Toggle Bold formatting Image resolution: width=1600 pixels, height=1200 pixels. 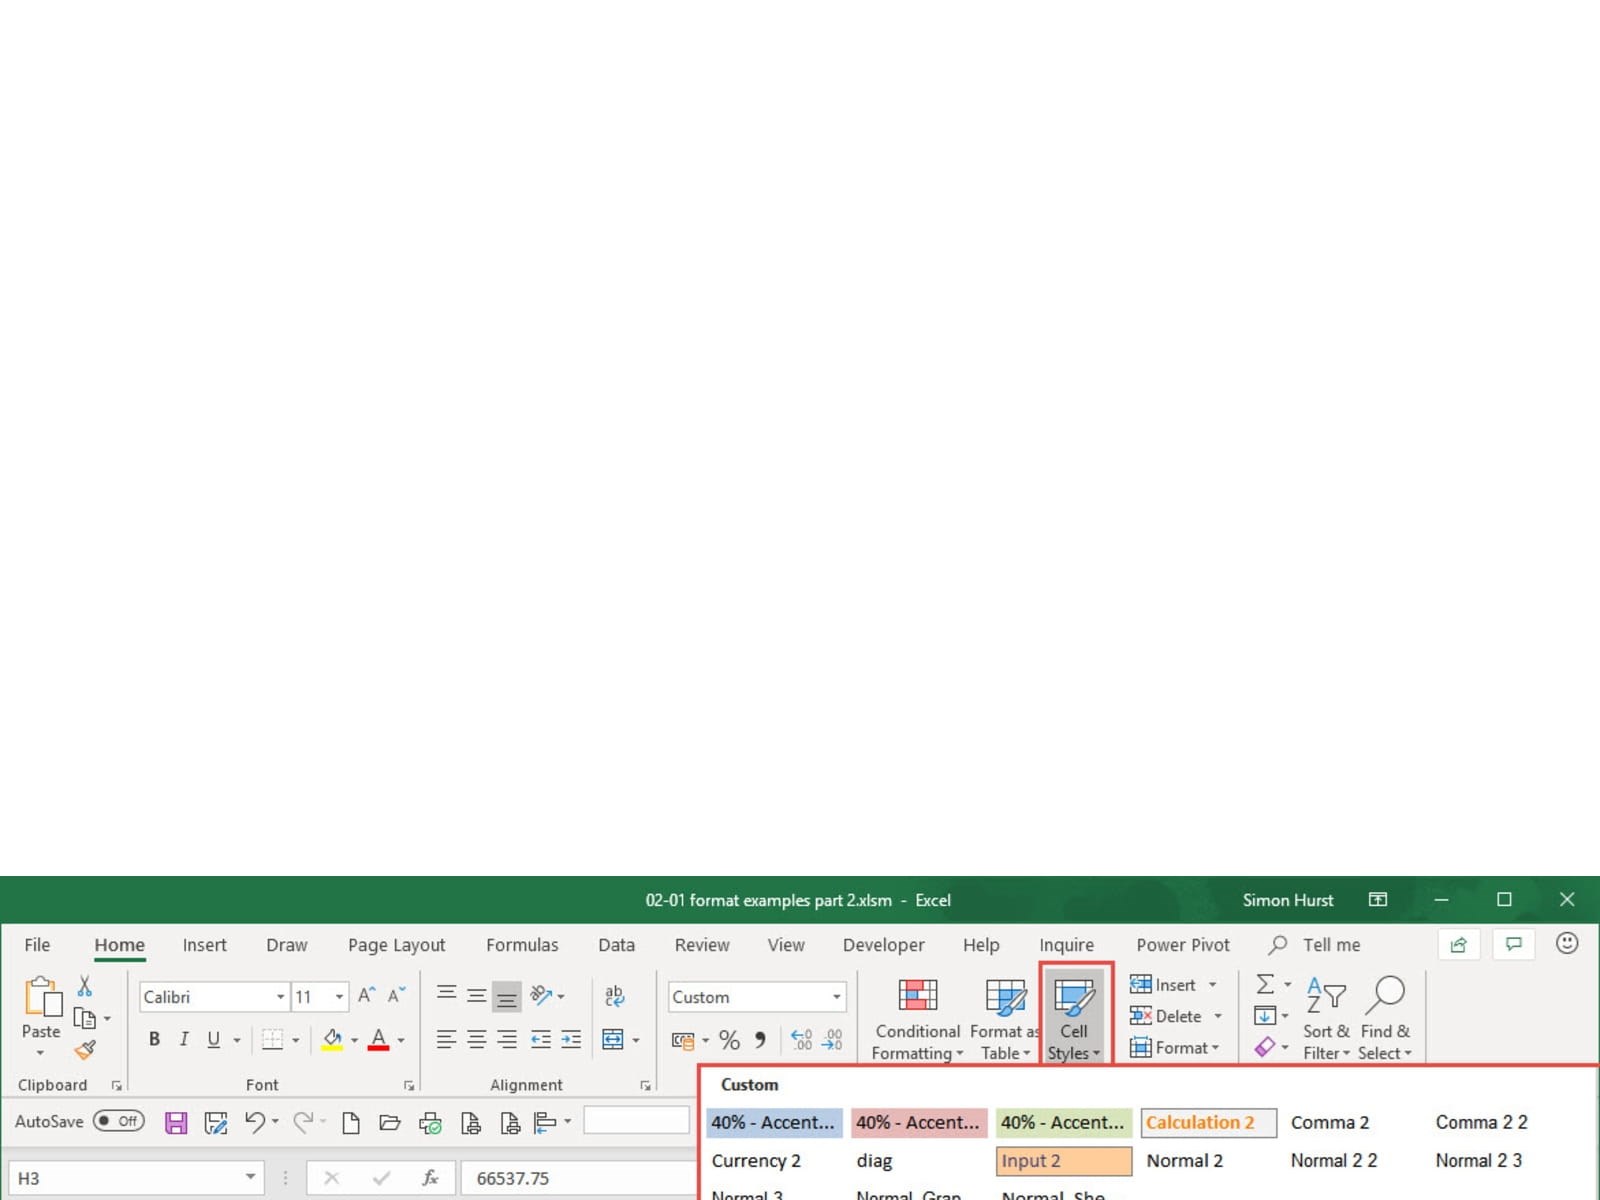click(154, 1040)
